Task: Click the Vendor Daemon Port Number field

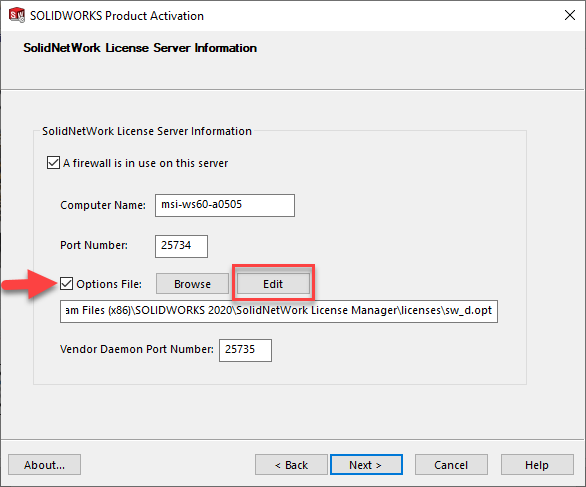Action: click(x=245, y=350)
